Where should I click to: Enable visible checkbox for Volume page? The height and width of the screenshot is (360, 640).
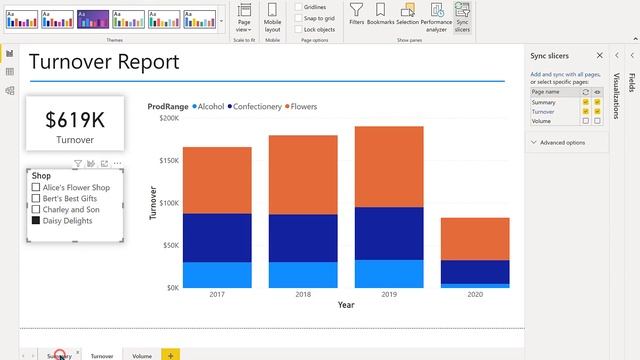[597, 121]
